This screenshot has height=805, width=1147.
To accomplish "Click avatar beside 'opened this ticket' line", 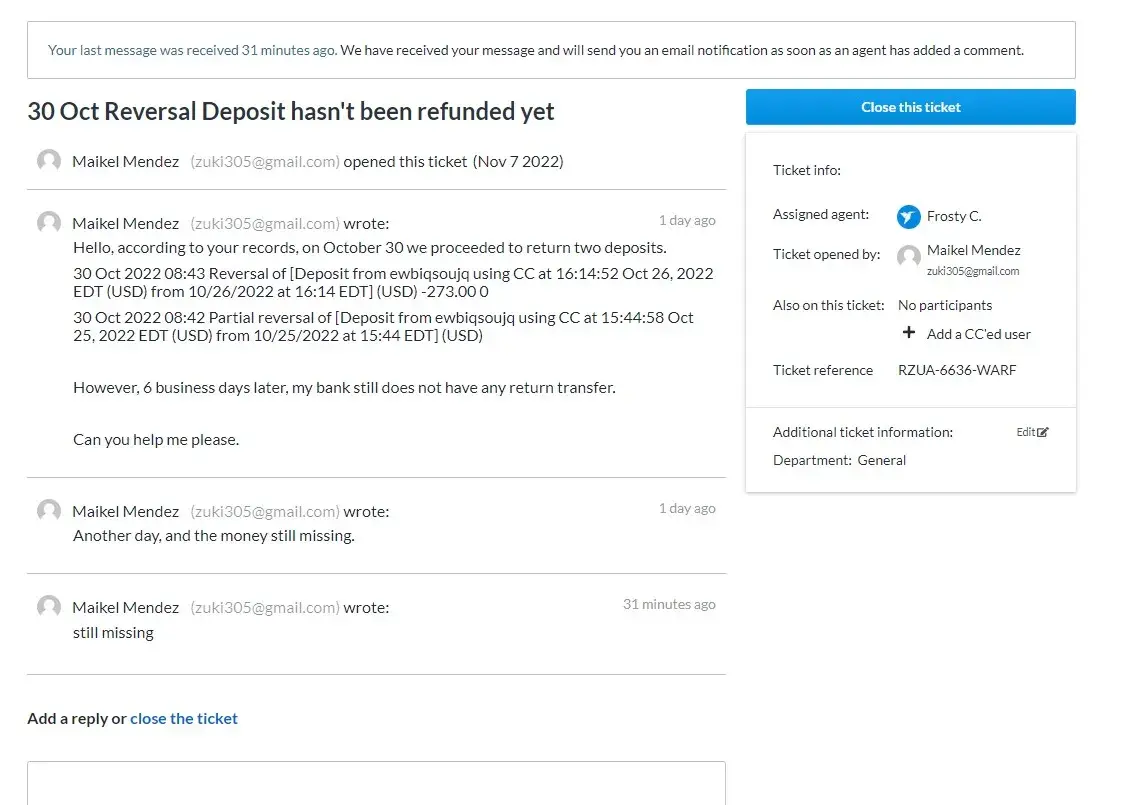I will (x=49, y=161).
